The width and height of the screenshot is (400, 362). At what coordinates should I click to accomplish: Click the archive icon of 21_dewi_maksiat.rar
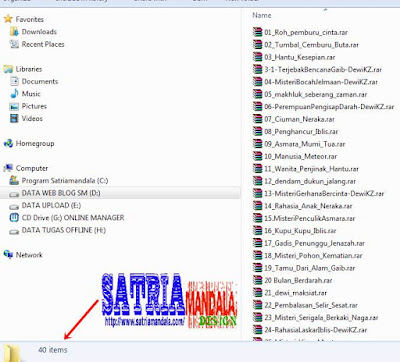(x=257, y=292)
